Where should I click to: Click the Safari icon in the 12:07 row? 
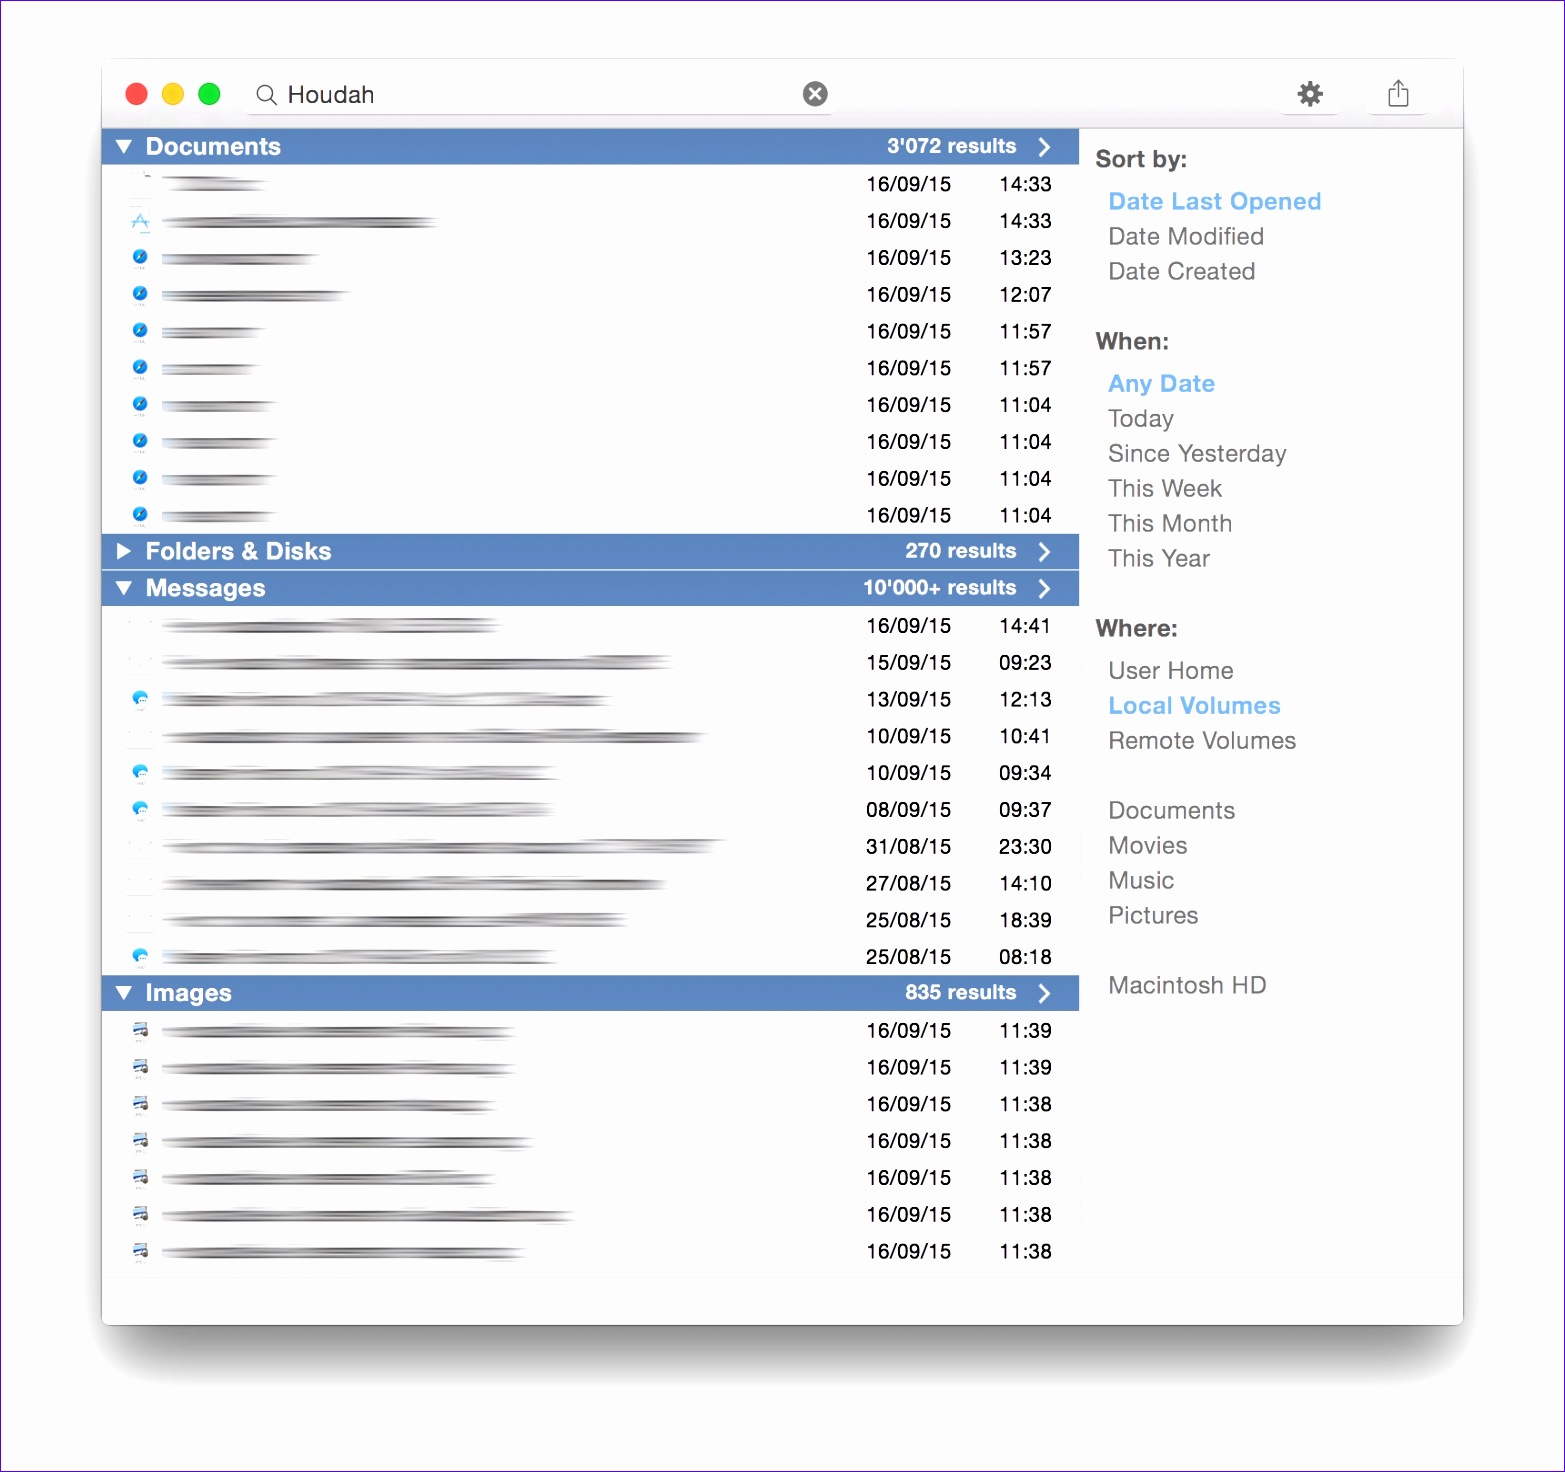point(140,294)
